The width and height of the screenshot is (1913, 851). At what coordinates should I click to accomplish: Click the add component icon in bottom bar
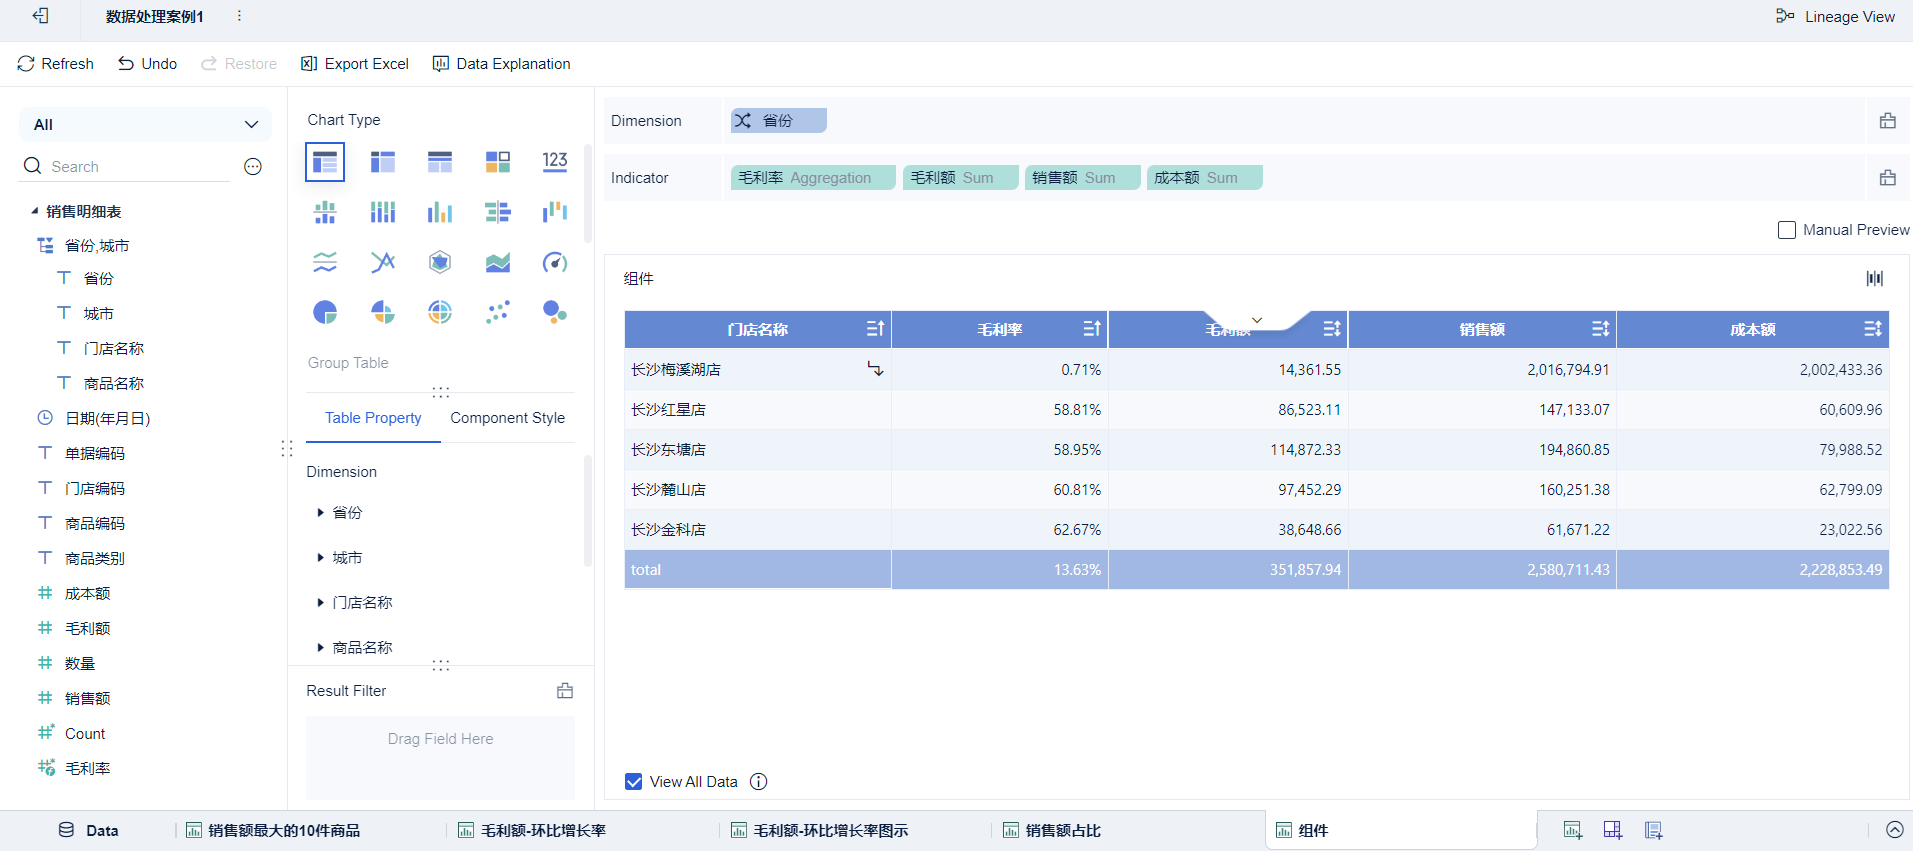1573,830
